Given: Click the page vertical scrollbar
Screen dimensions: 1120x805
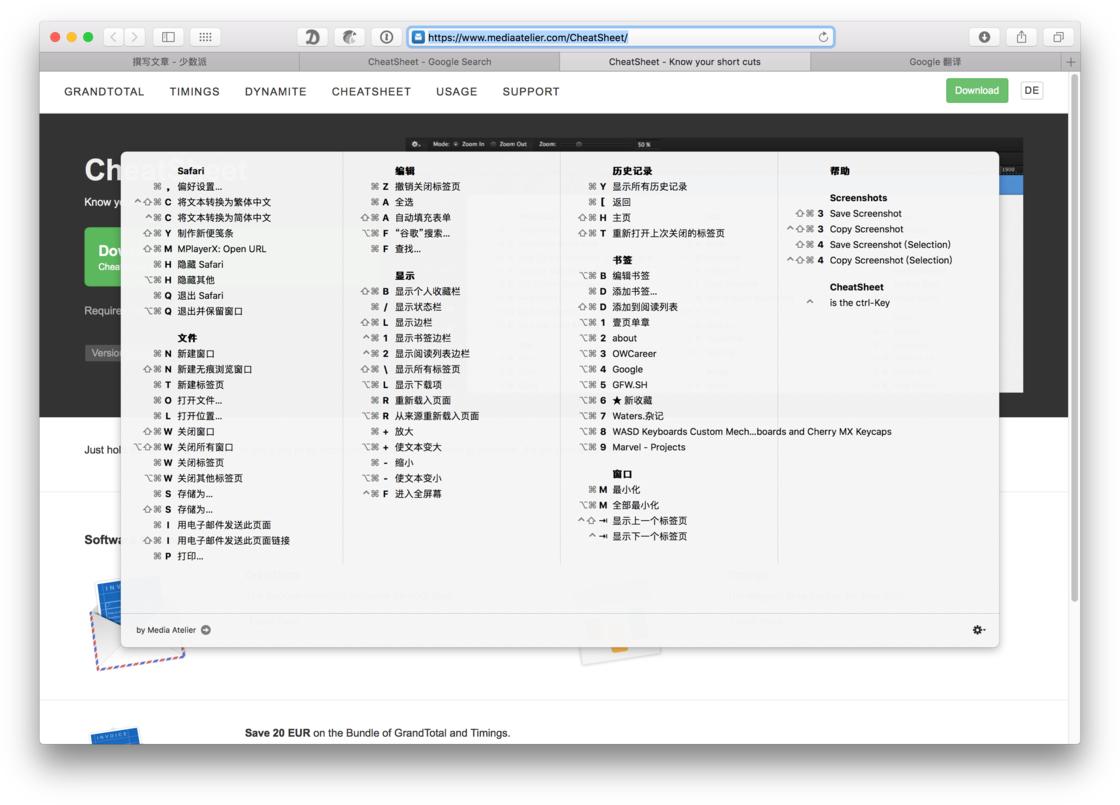Looking at the screenshot, I should 1074,338.
